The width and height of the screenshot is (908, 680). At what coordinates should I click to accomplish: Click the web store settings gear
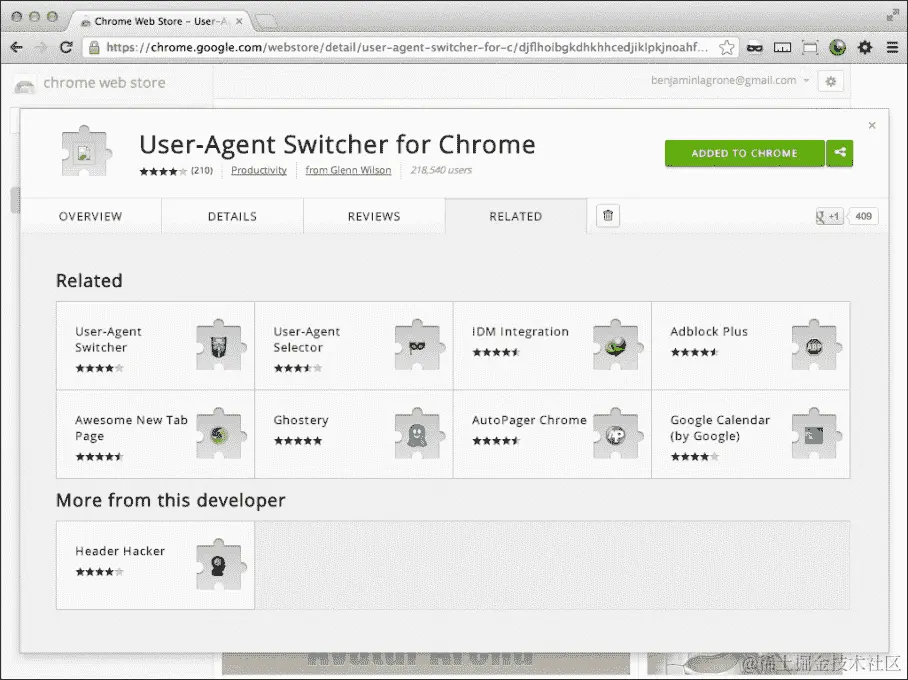click(x=830, y=81)
